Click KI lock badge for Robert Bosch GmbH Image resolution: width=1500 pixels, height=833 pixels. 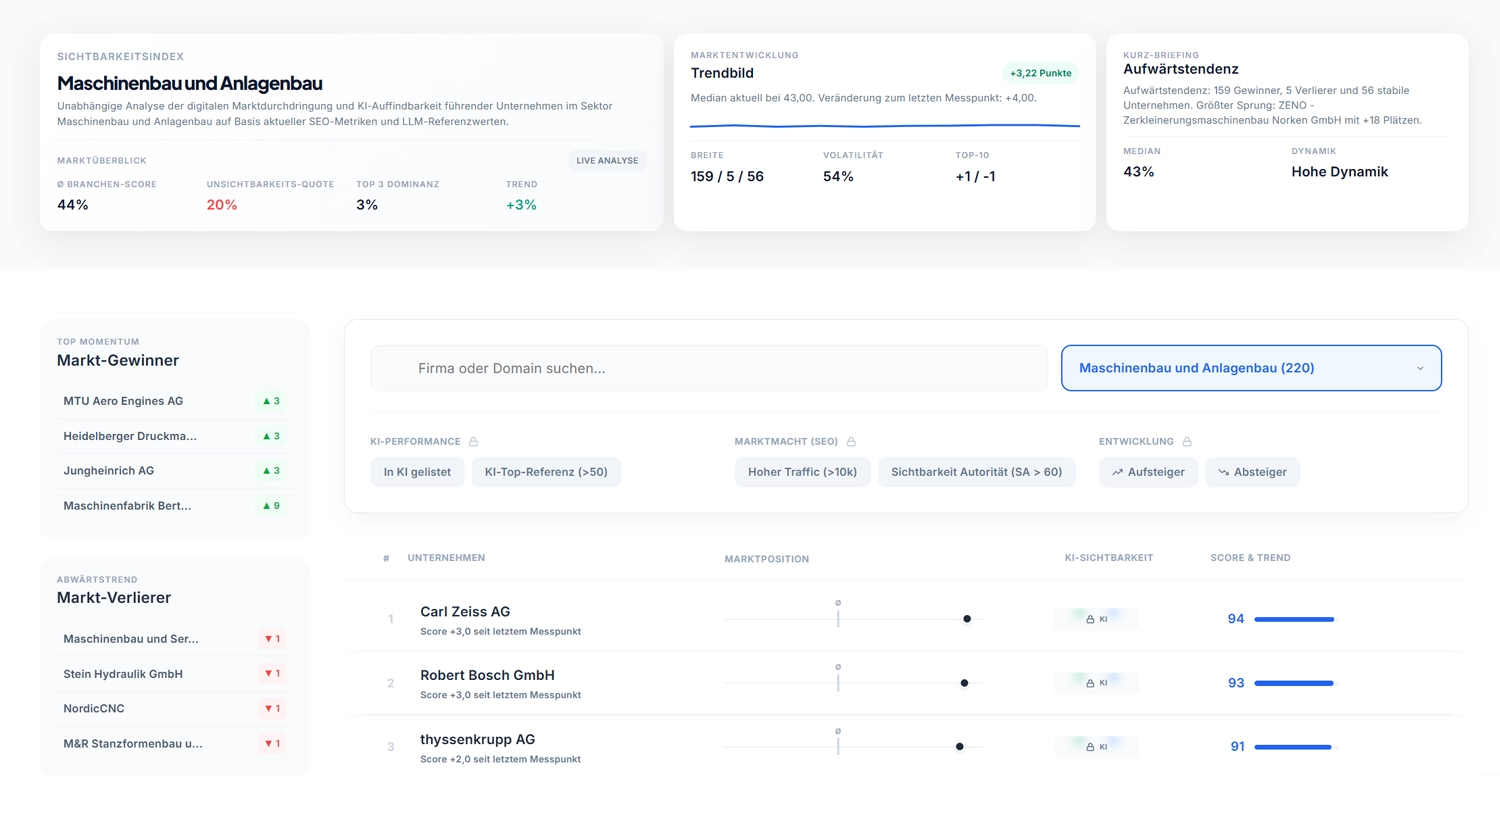tap(1096, 683)
